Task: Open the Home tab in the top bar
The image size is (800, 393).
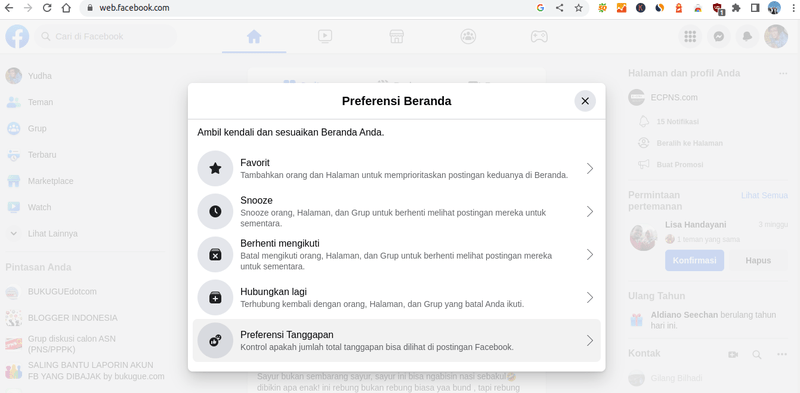Action: coord(254,36)
